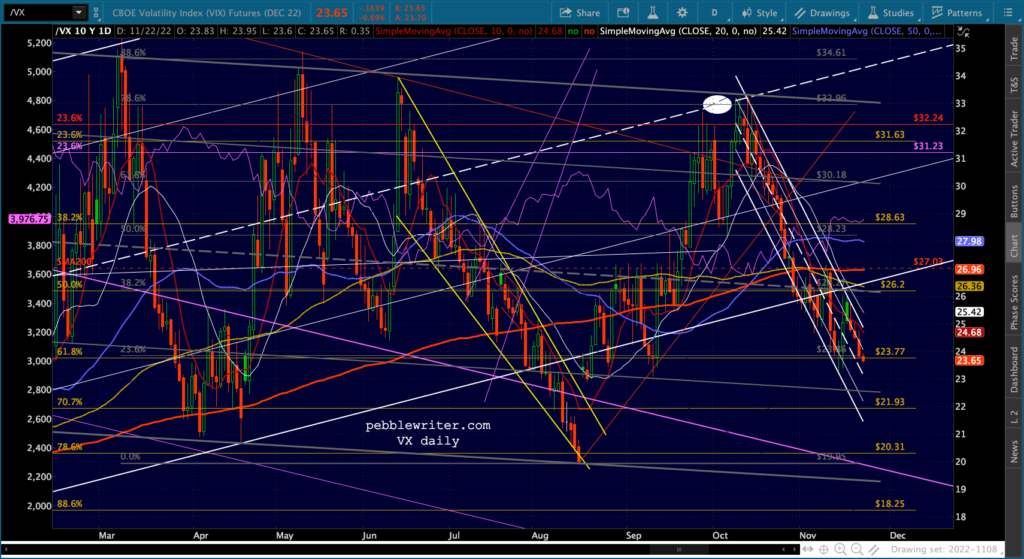The height and width of the screenshot is (559, 1024).
Task: Click the 27.98 blue price bubble
Action: click(969, 242)
